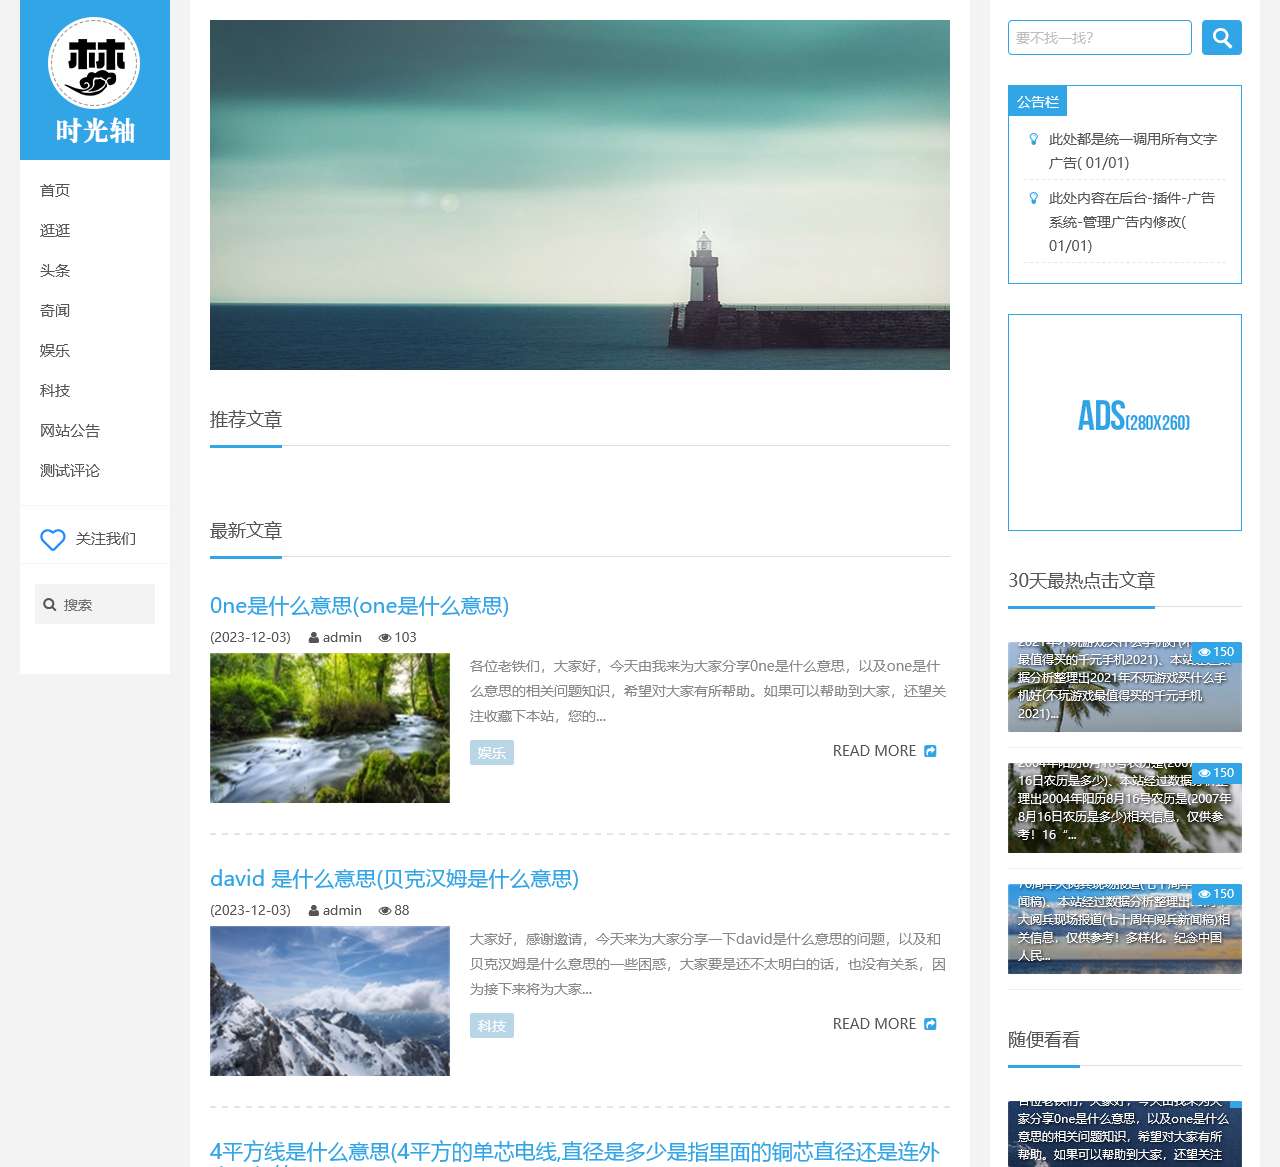Click the admin author icon under 0ne是什么意思

pyautogui.click(x=315, y=637)
